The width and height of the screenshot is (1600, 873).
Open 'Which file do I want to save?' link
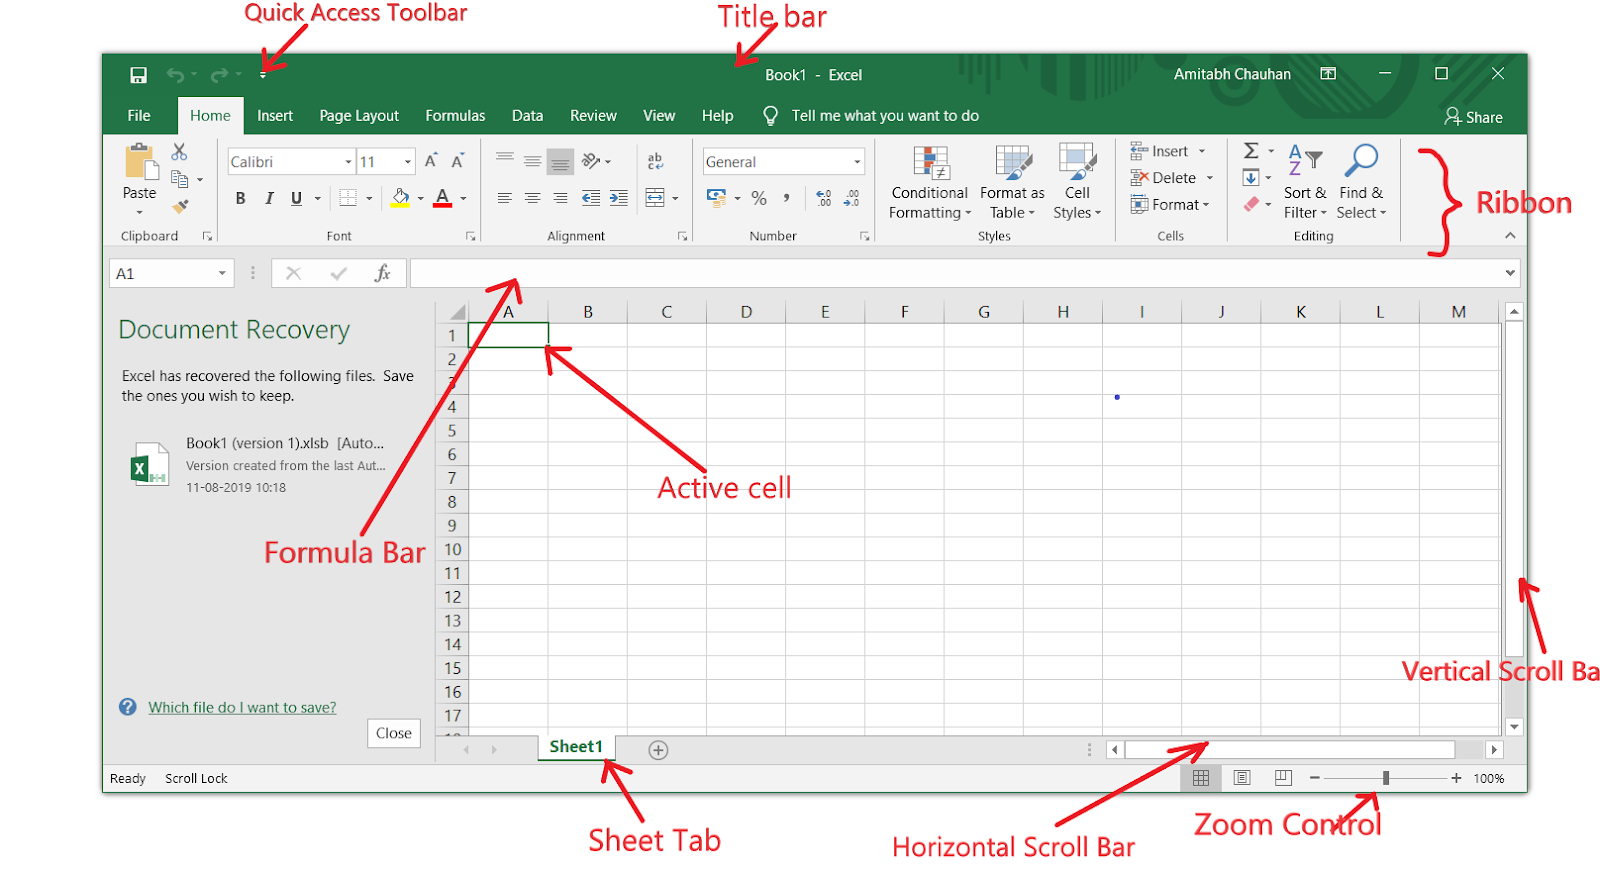[242, 707]
